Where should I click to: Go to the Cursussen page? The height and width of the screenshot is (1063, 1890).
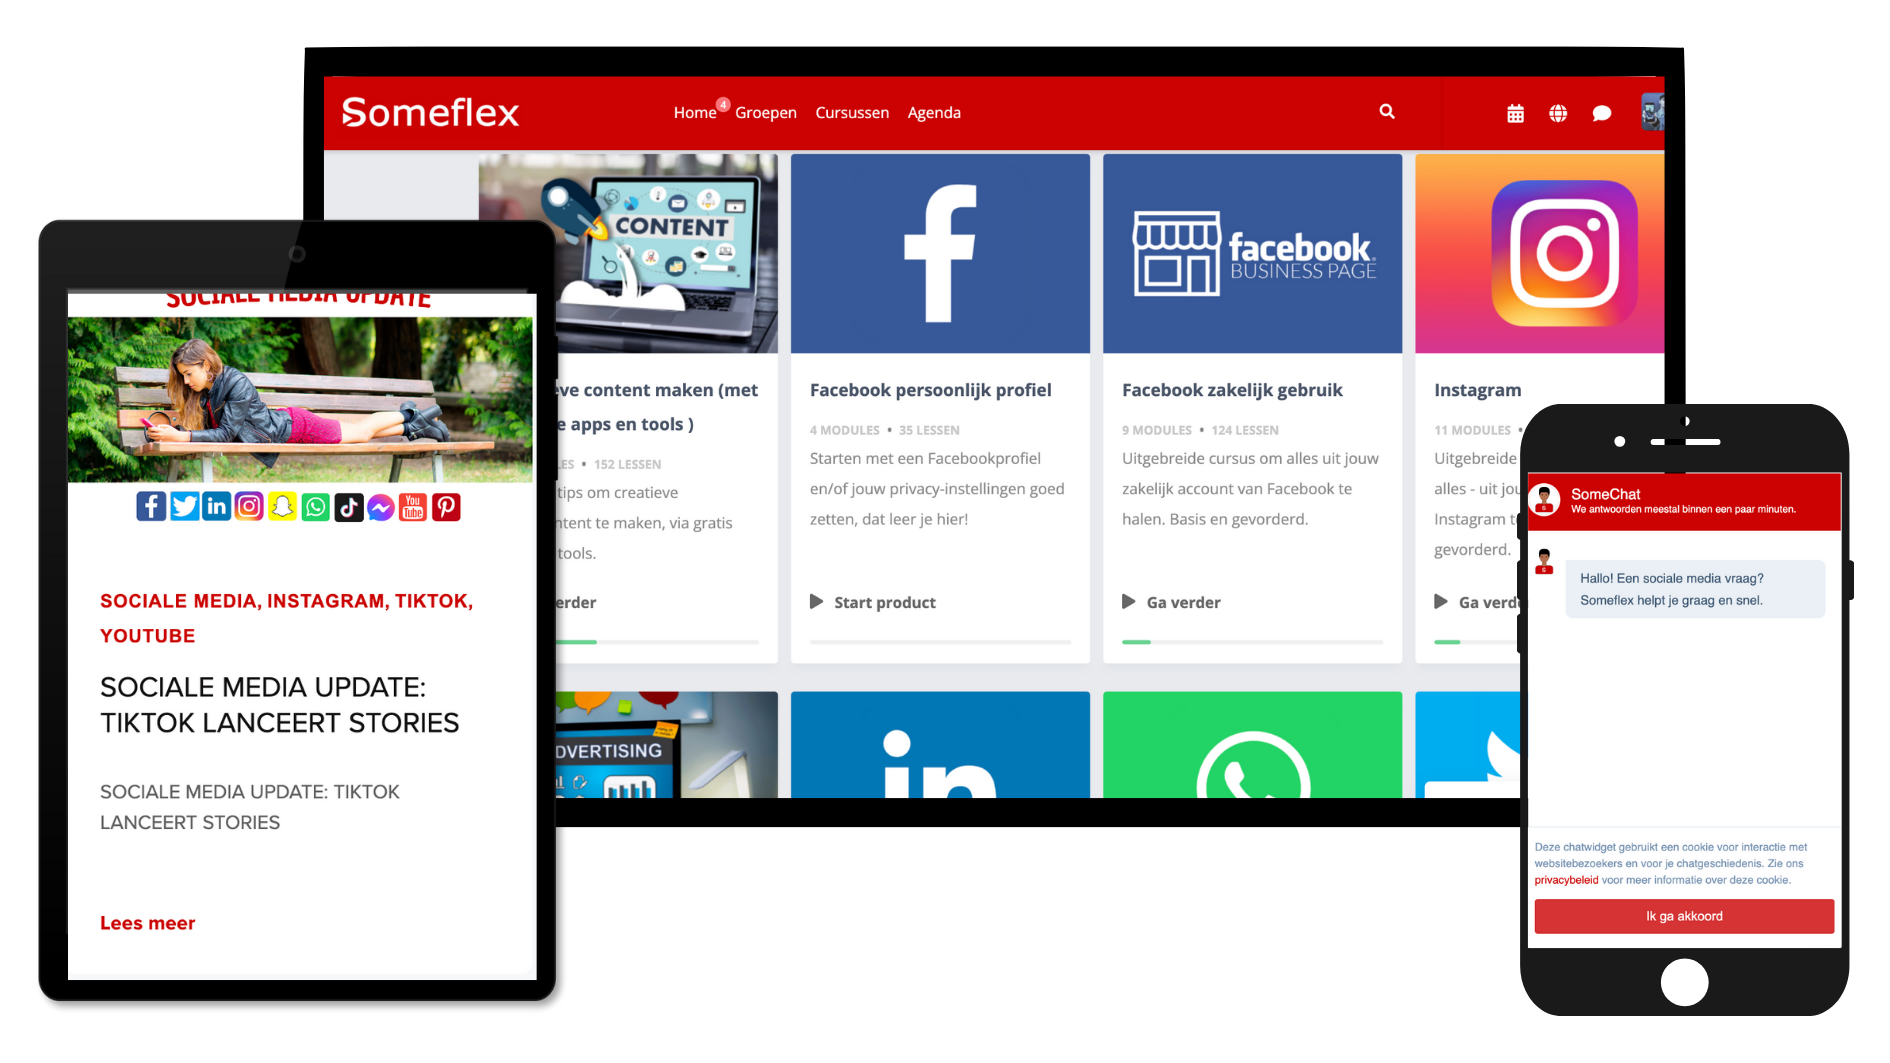click(852, 112)
